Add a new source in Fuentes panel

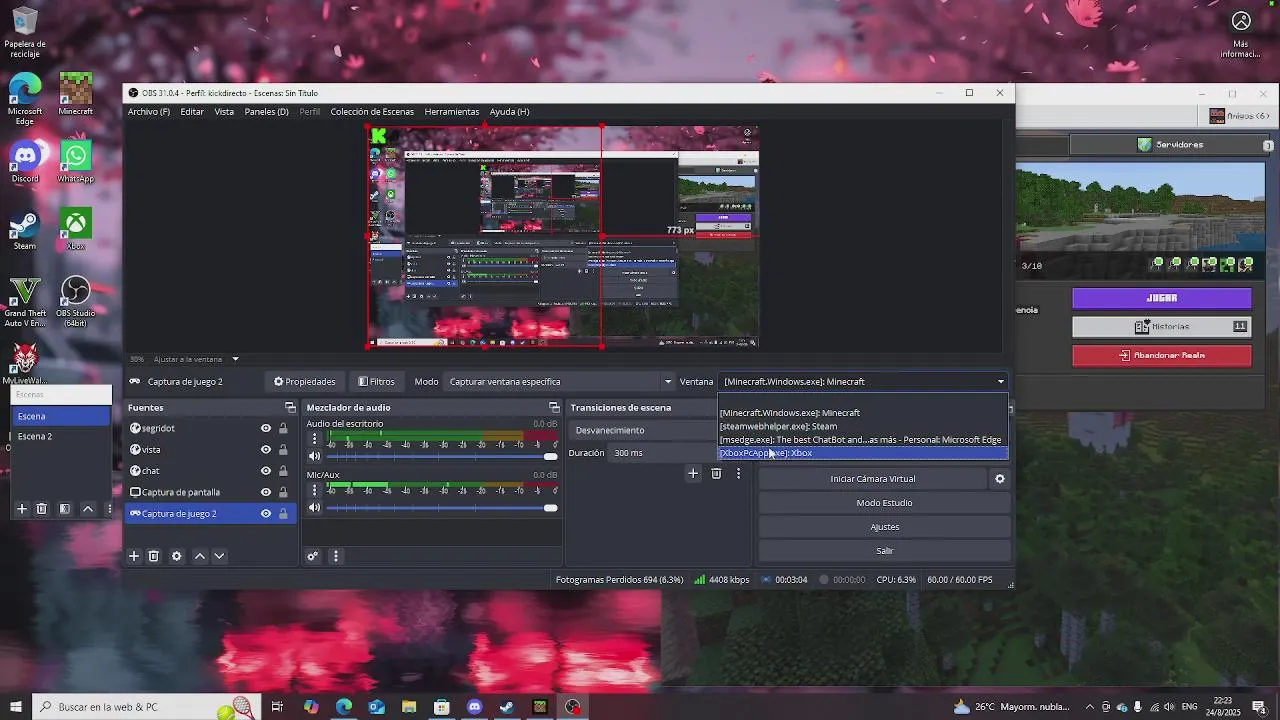(134, 556)
